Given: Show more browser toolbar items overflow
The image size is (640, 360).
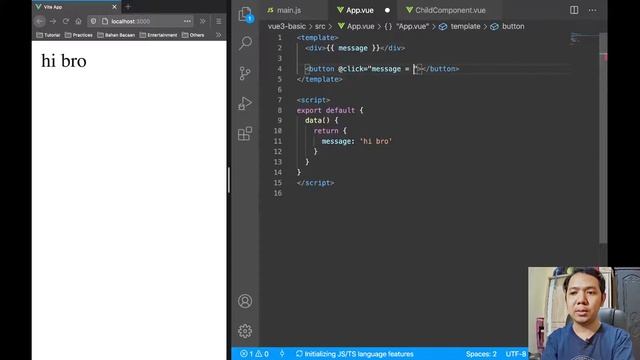Looking at the screenshot, I should 203,21.
